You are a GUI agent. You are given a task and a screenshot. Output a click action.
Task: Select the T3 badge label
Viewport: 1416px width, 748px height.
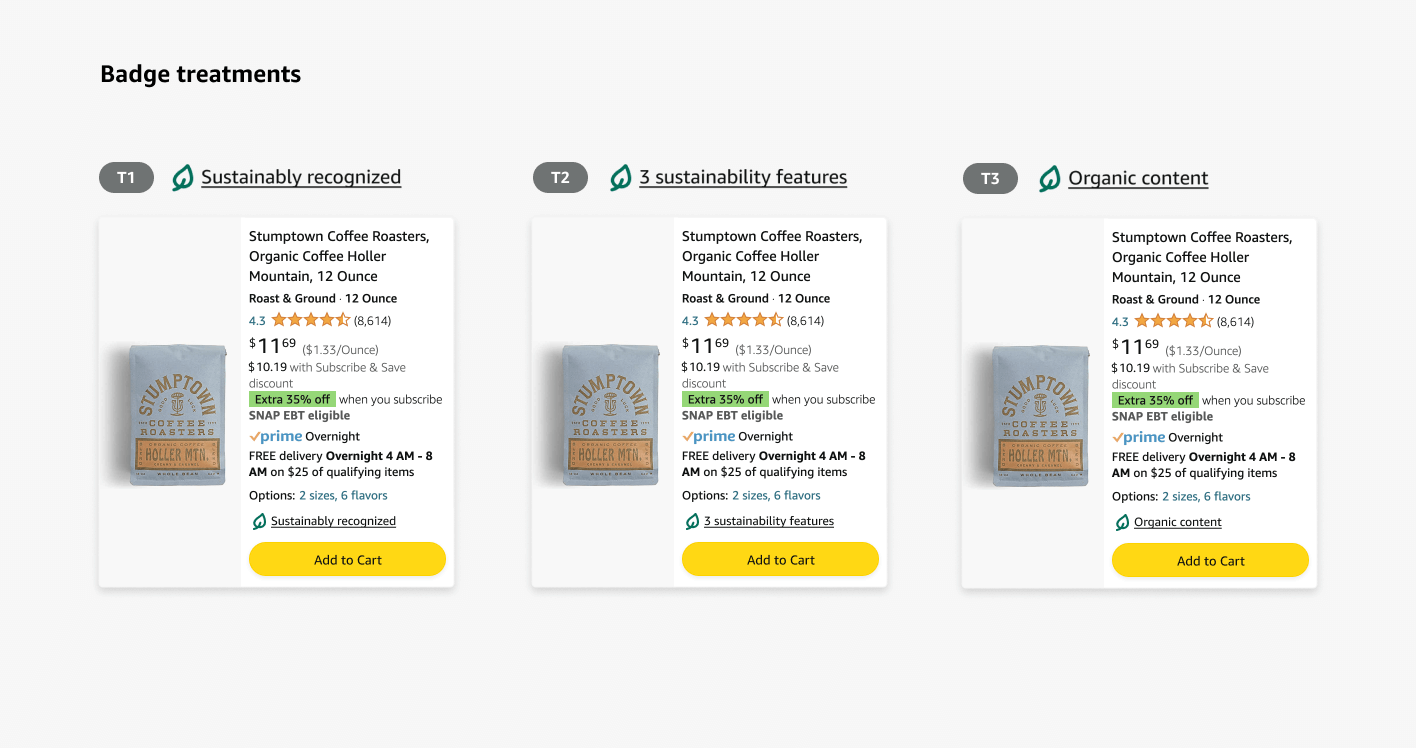coord(990,179)
